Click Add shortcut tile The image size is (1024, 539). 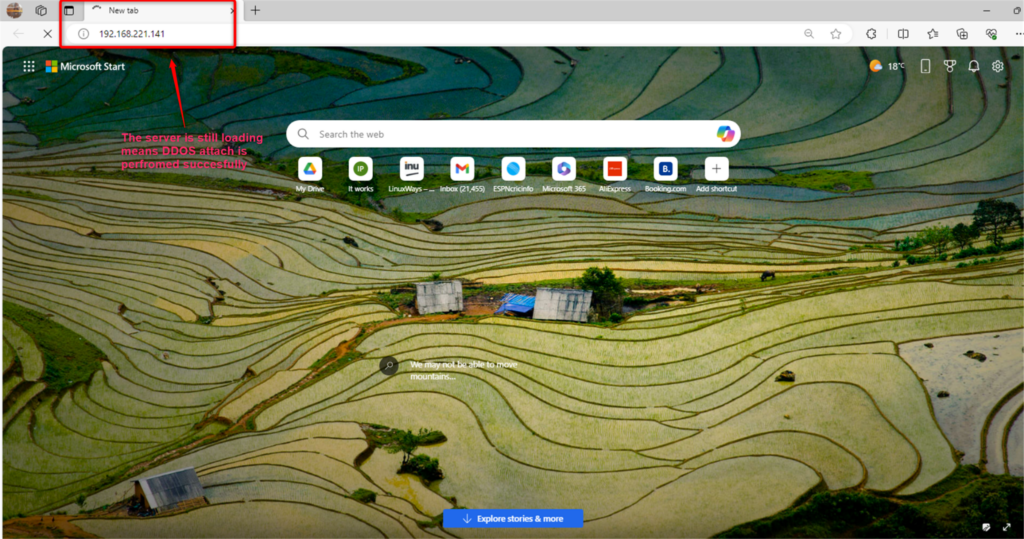click(x=716, y=175)
